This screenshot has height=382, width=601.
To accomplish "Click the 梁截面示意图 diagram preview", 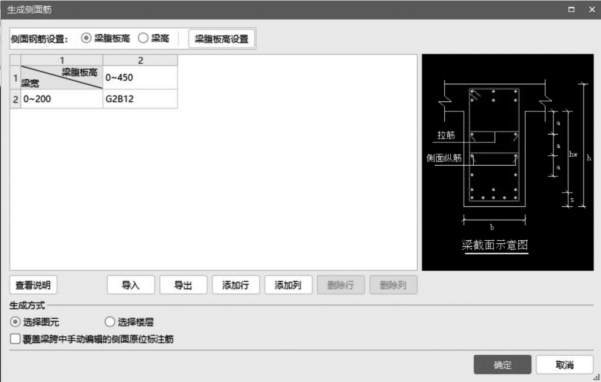I will pyautogui.click(x=507, y=162).
